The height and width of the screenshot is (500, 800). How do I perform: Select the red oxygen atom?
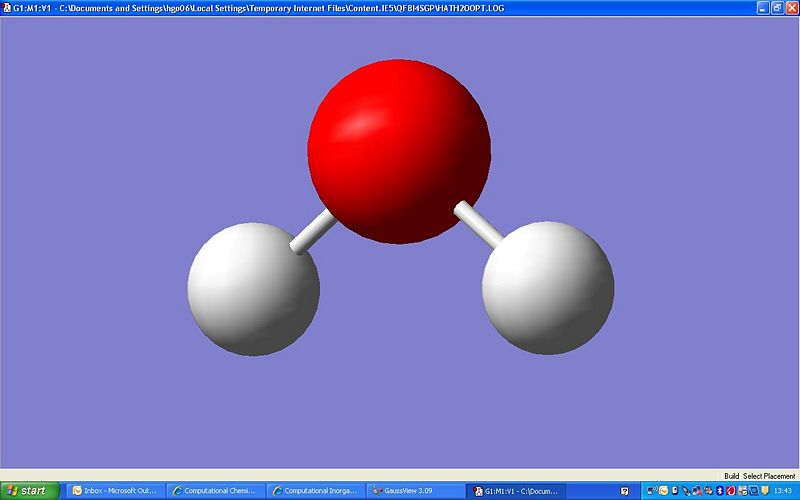click(x=399, y=151)
